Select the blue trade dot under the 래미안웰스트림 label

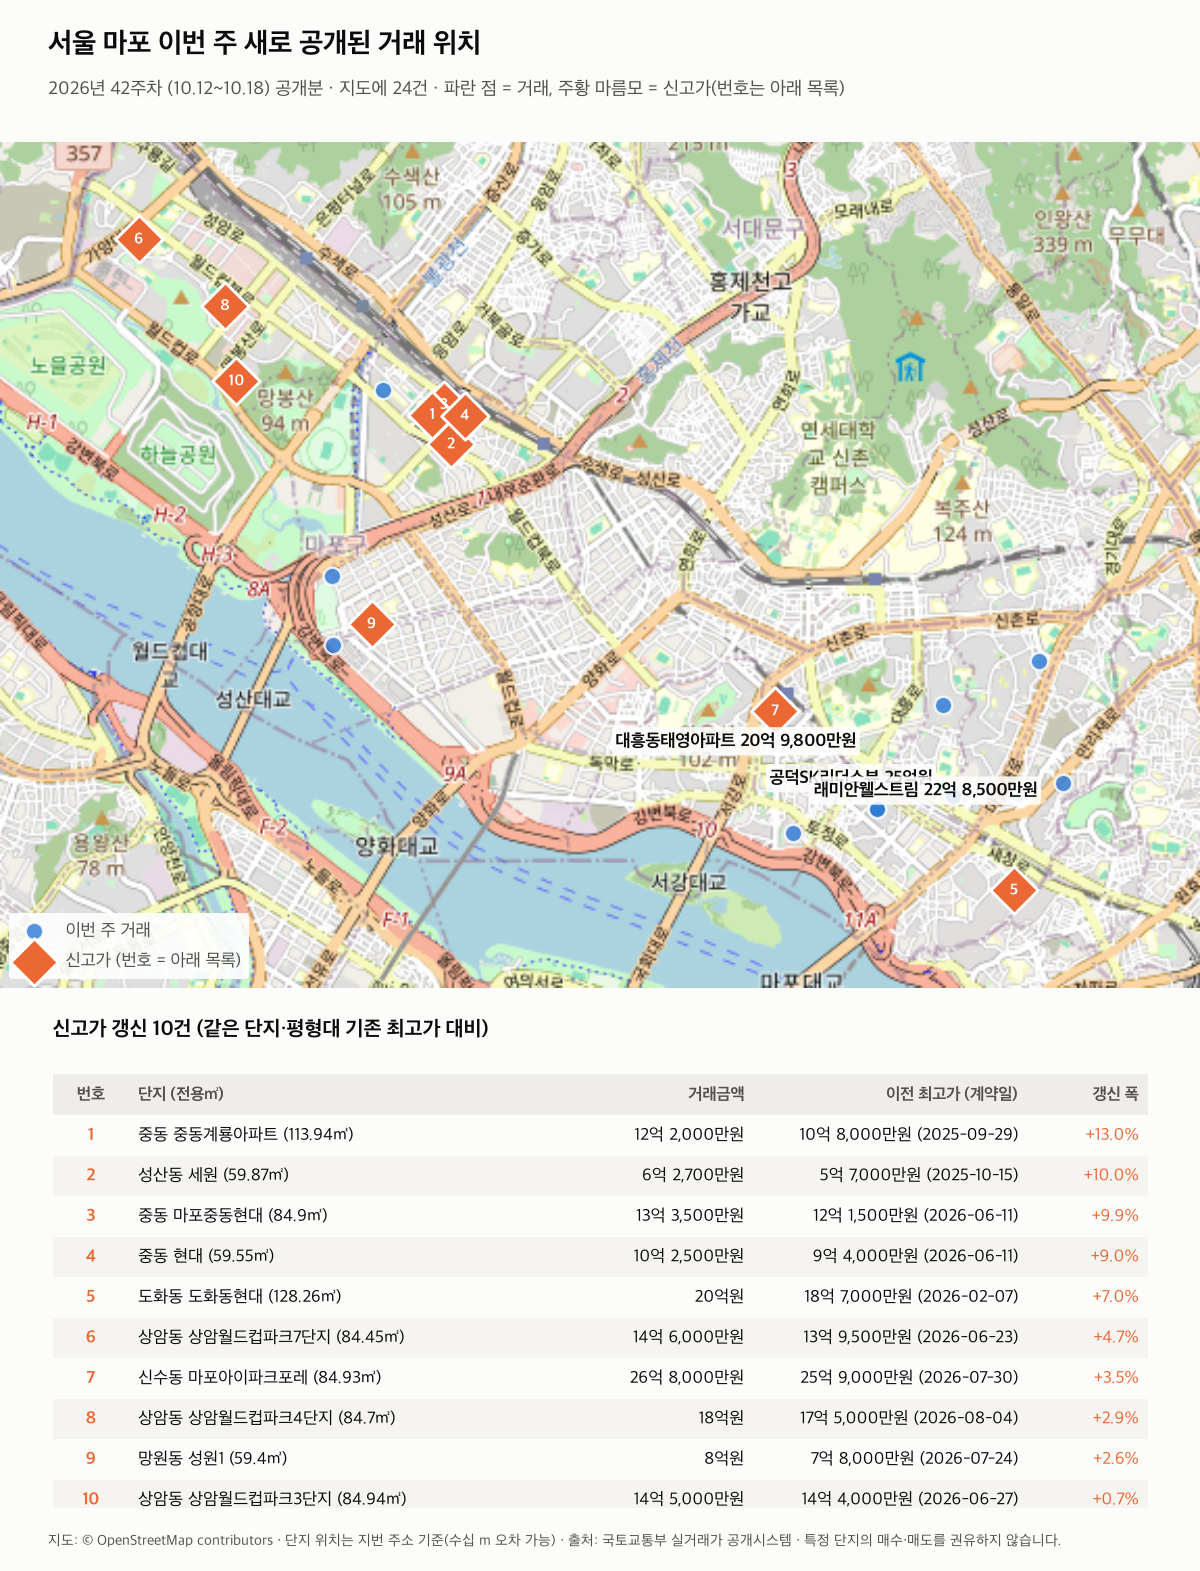(877, 809)
